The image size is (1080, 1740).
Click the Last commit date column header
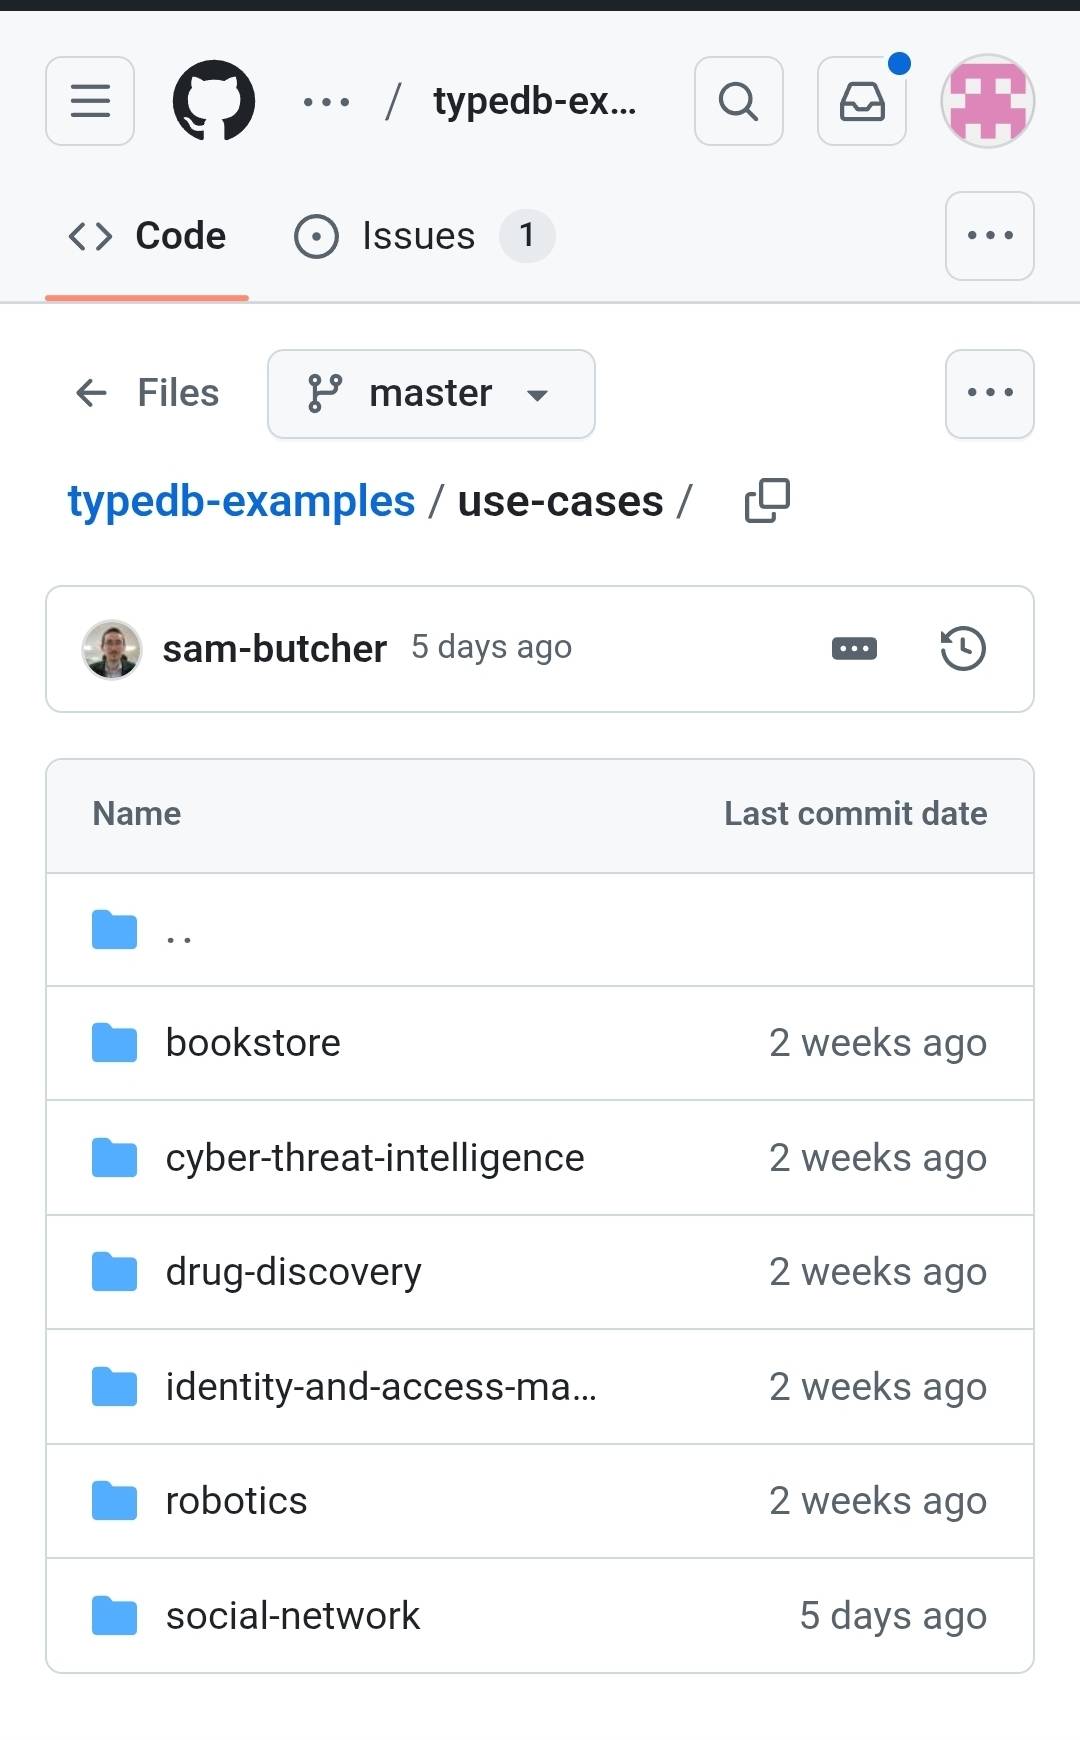pos(856,814)
